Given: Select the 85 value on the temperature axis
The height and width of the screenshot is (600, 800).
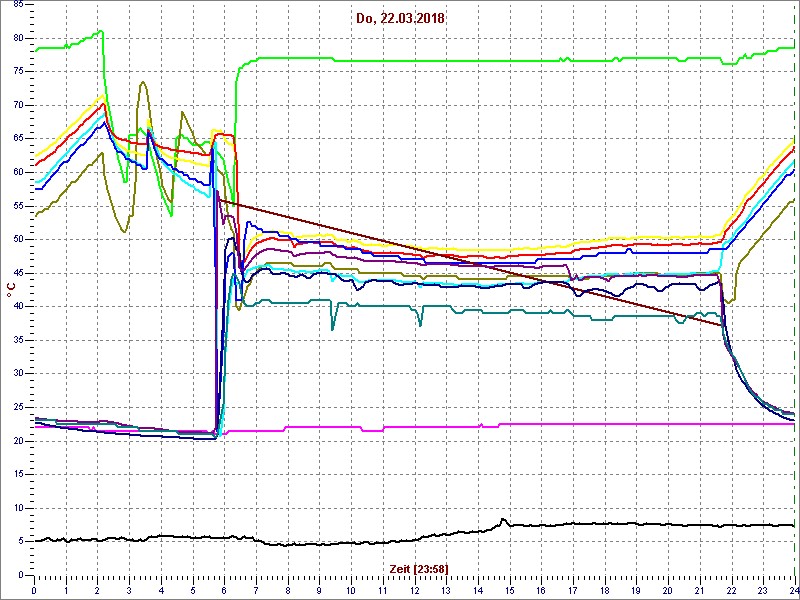Looking at the screenshot, I should coord(17,5).
